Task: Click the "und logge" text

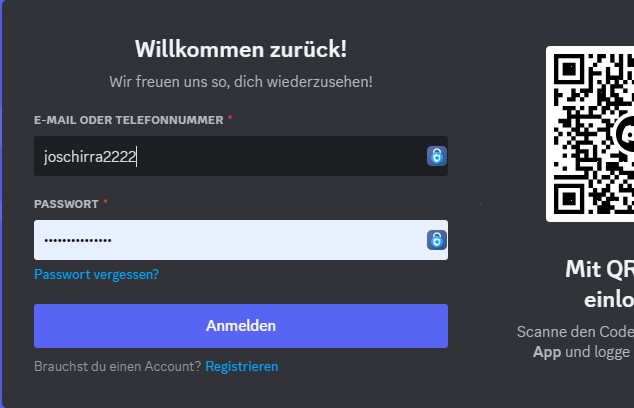Action: [x=598, y=352]
